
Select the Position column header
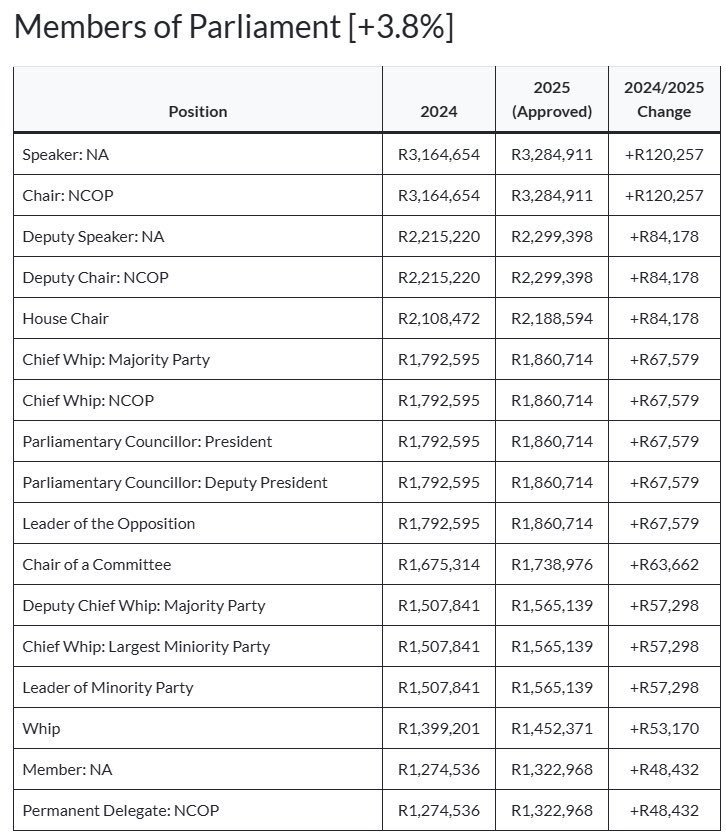click(x=198, y=111)
